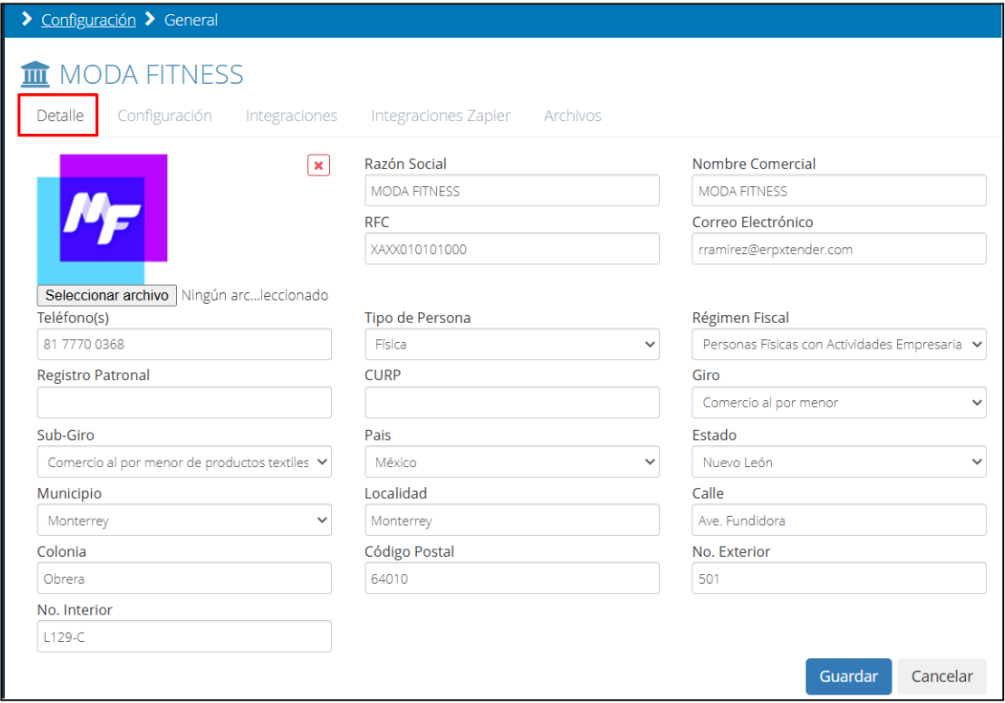1005x703 pixels.
Task: Focus the empty Registro Patronal field
Action: [185, 402]
